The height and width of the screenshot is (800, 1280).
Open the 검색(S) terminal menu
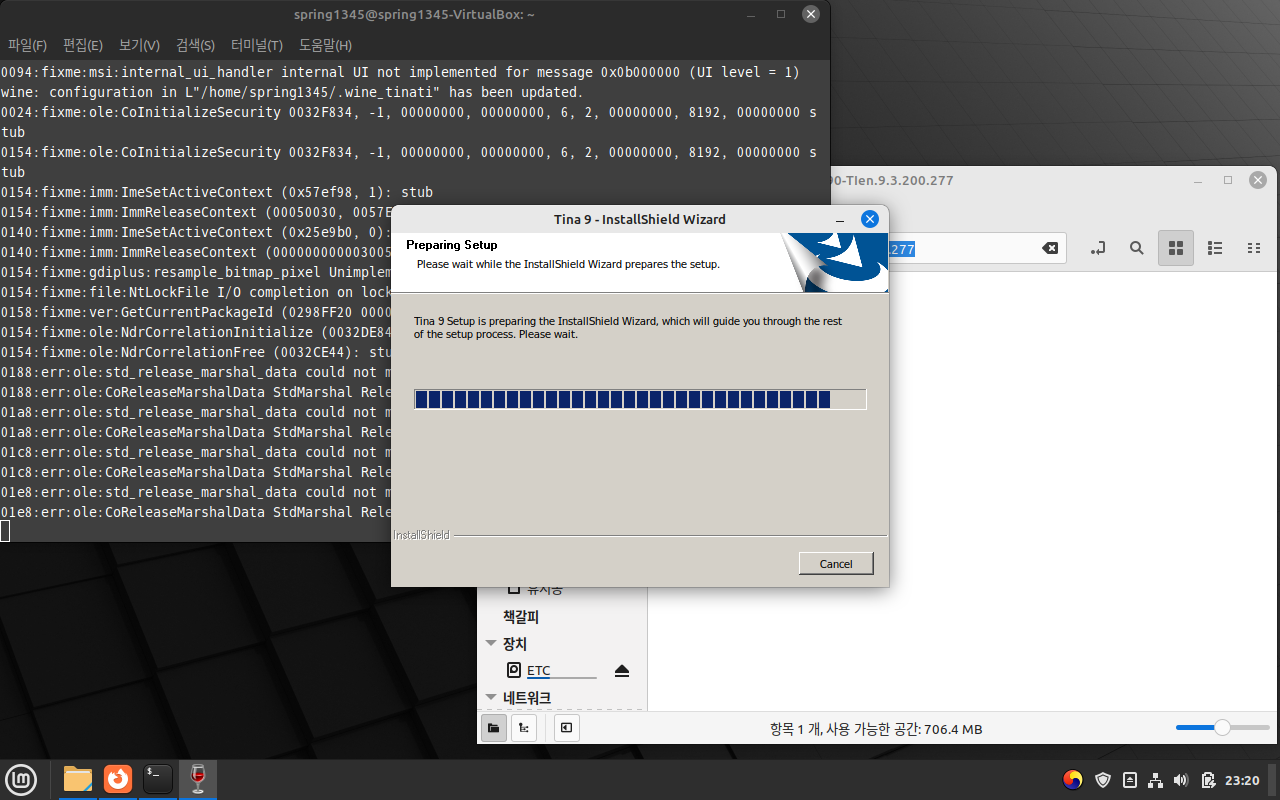195,45
